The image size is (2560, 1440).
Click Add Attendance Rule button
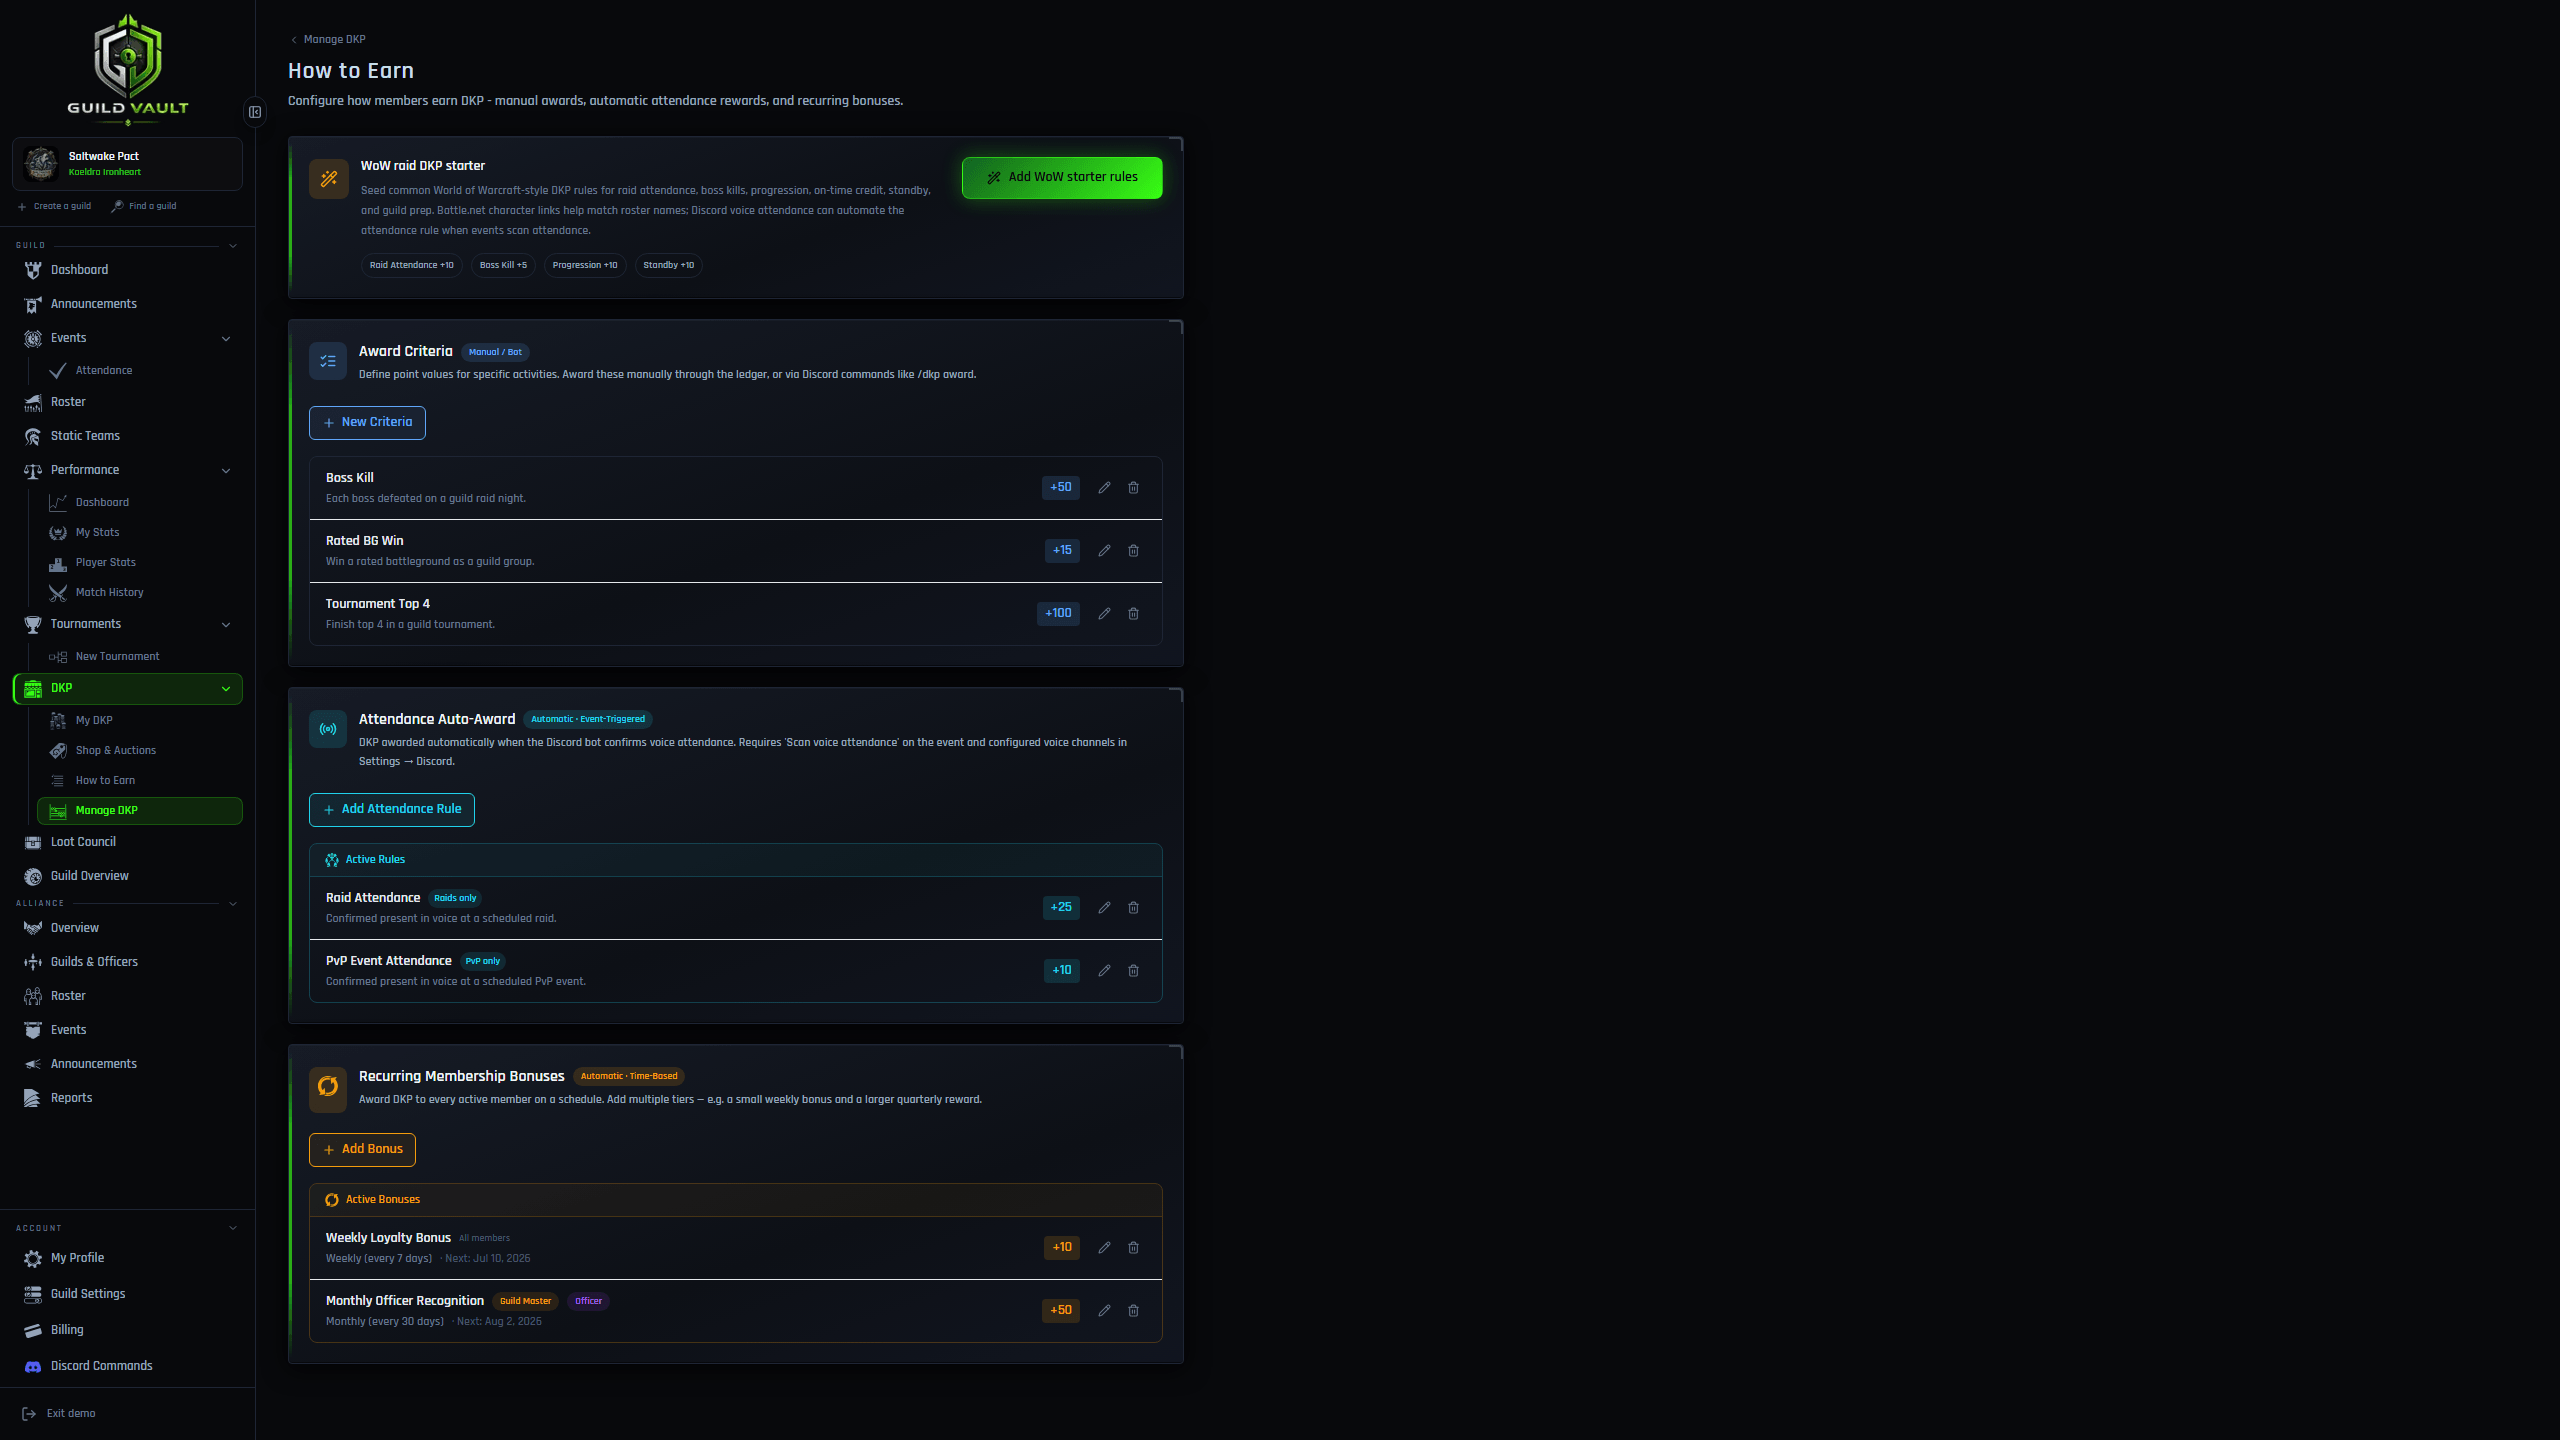pos(392,810)
